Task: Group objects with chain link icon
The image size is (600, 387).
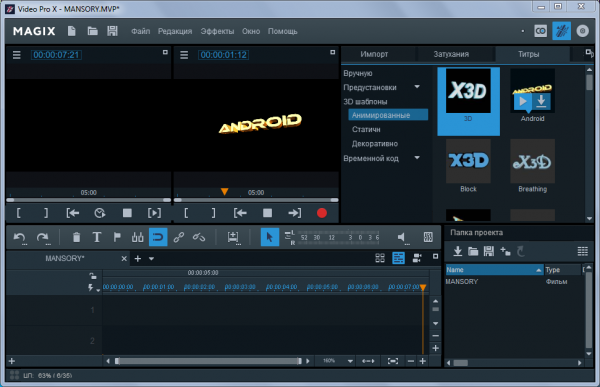Action: (178, 237)
